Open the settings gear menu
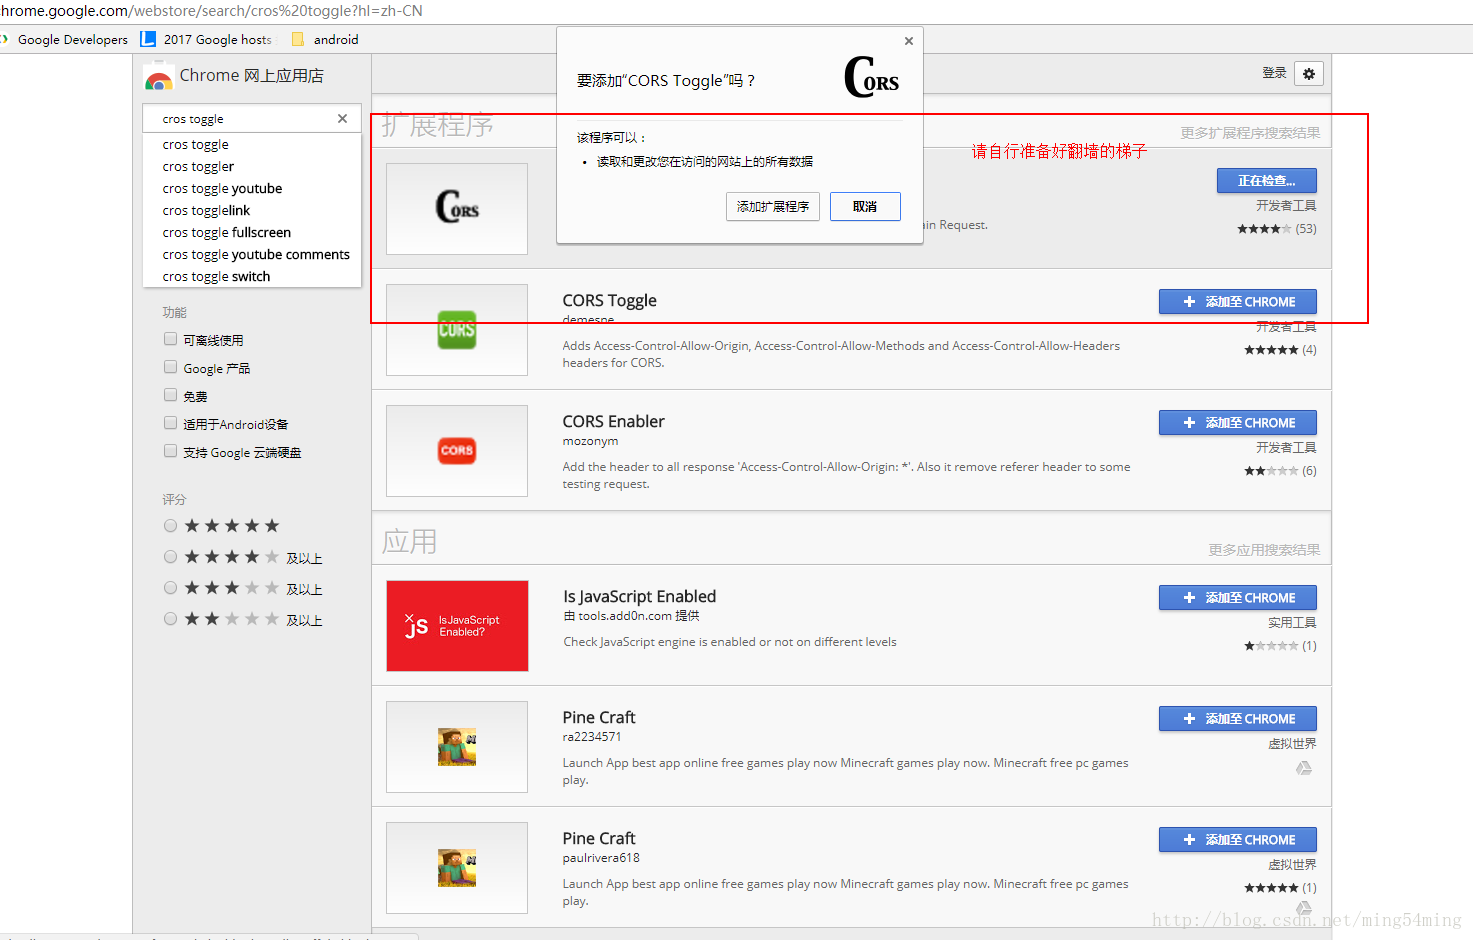The height and width of the screenshot is (940, 1473). pos(1309,73)
